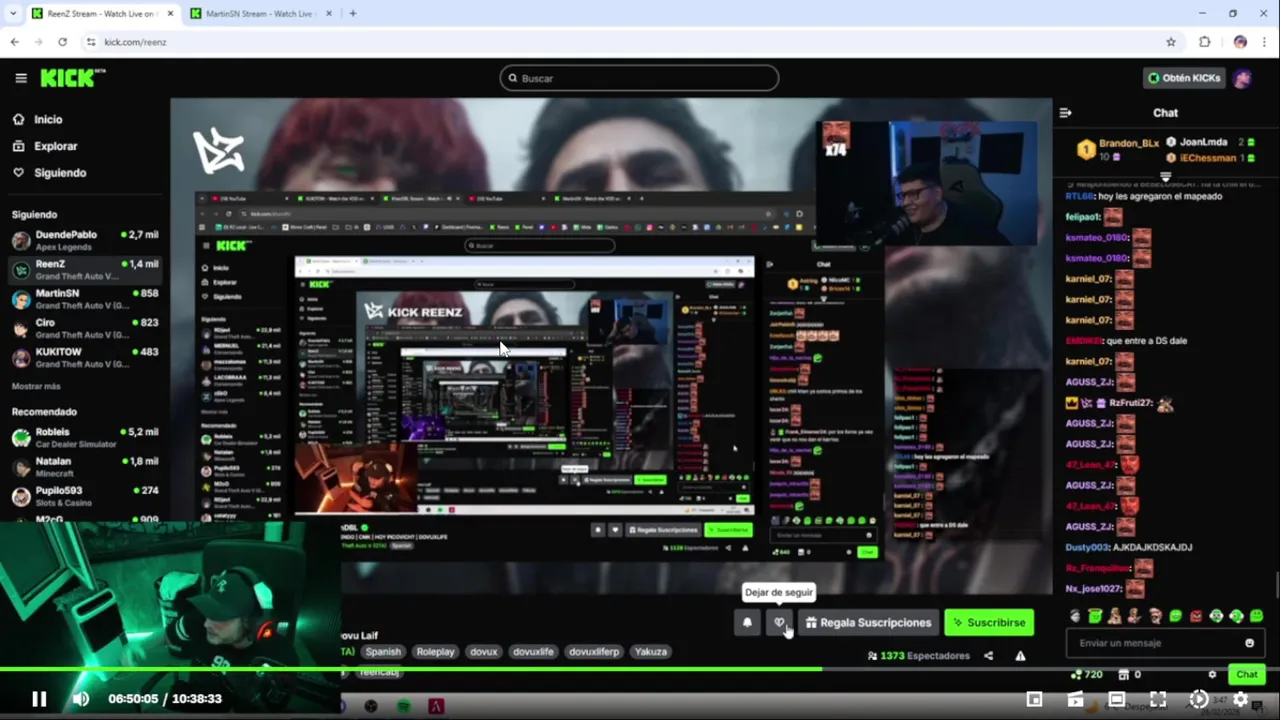Report stream with warning triangle icon

click(1020, 656)
